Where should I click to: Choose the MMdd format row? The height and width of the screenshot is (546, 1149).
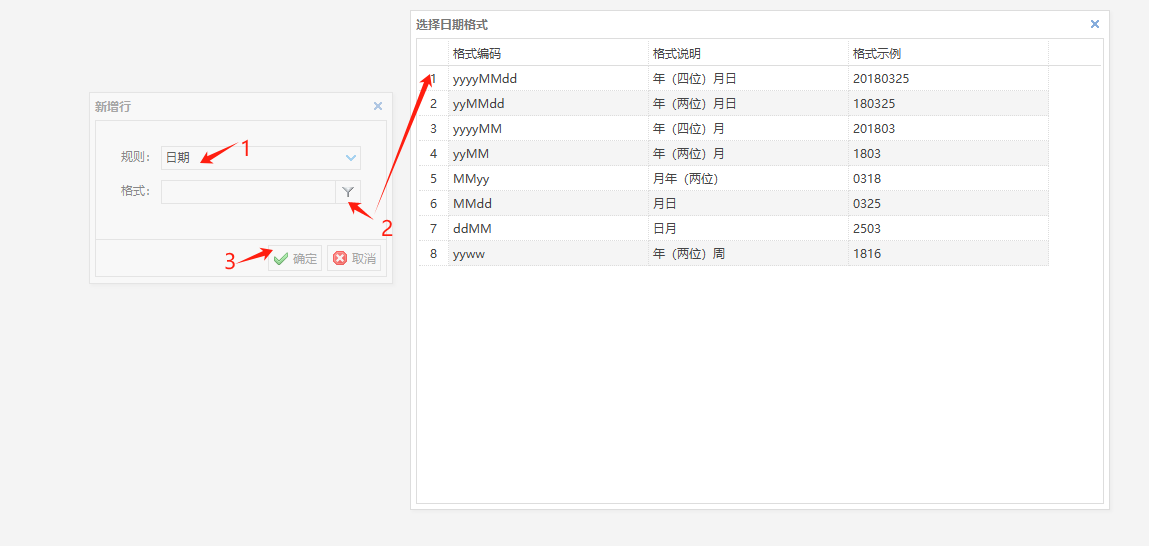[x=472, y=203]
